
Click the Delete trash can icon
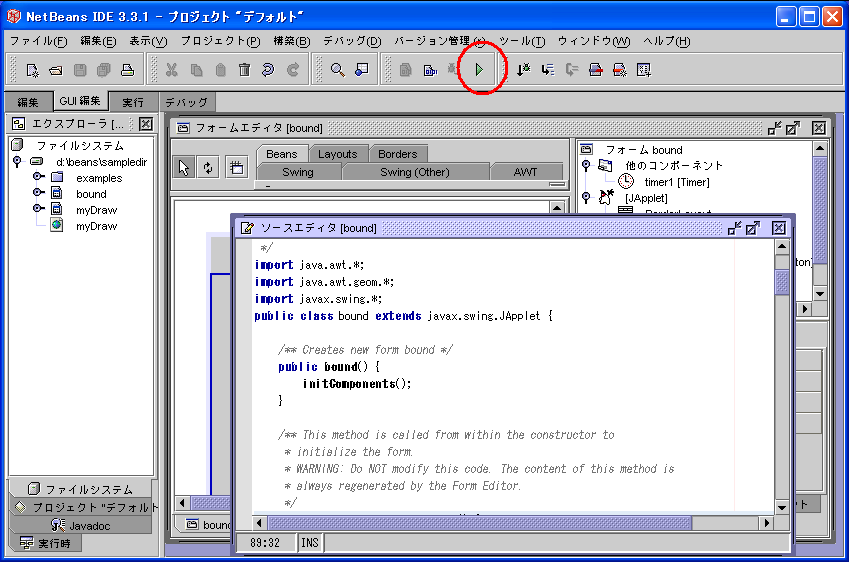(x=245, y=70)
